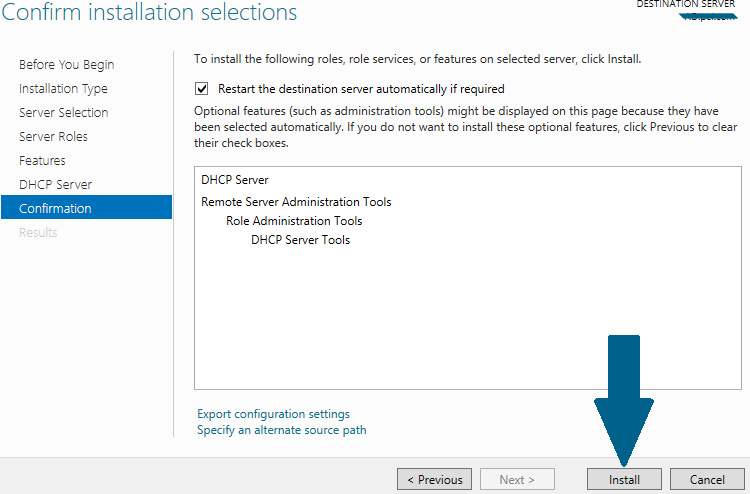
Task: Go to the Server Selection step
Action: 63,113
